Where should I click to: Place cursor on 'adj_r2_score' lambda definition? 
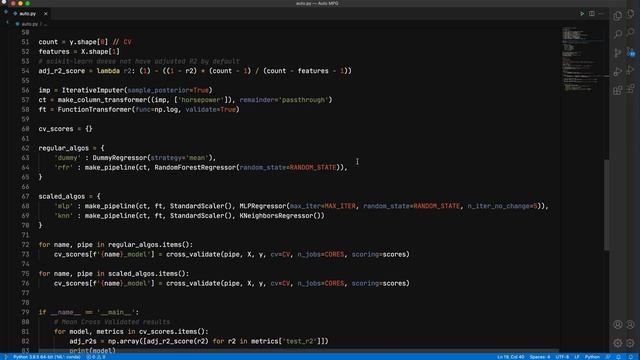click(x=62, y=71)
